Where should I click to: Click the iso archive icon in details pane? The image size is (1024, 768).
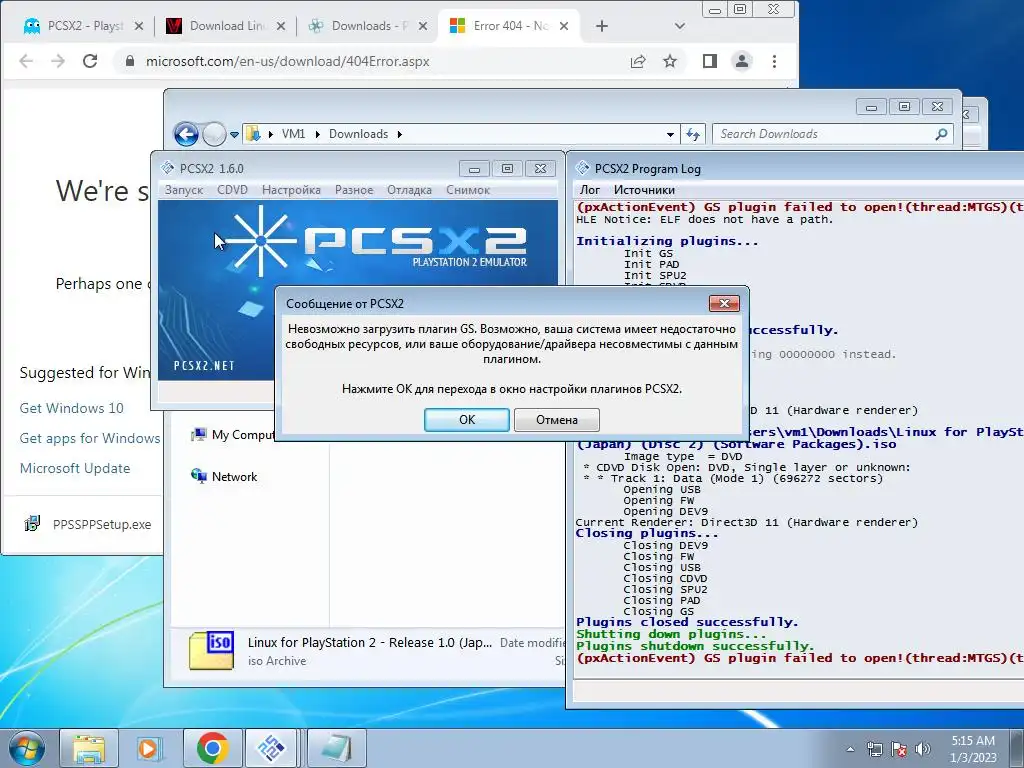(x=212, y=650)
